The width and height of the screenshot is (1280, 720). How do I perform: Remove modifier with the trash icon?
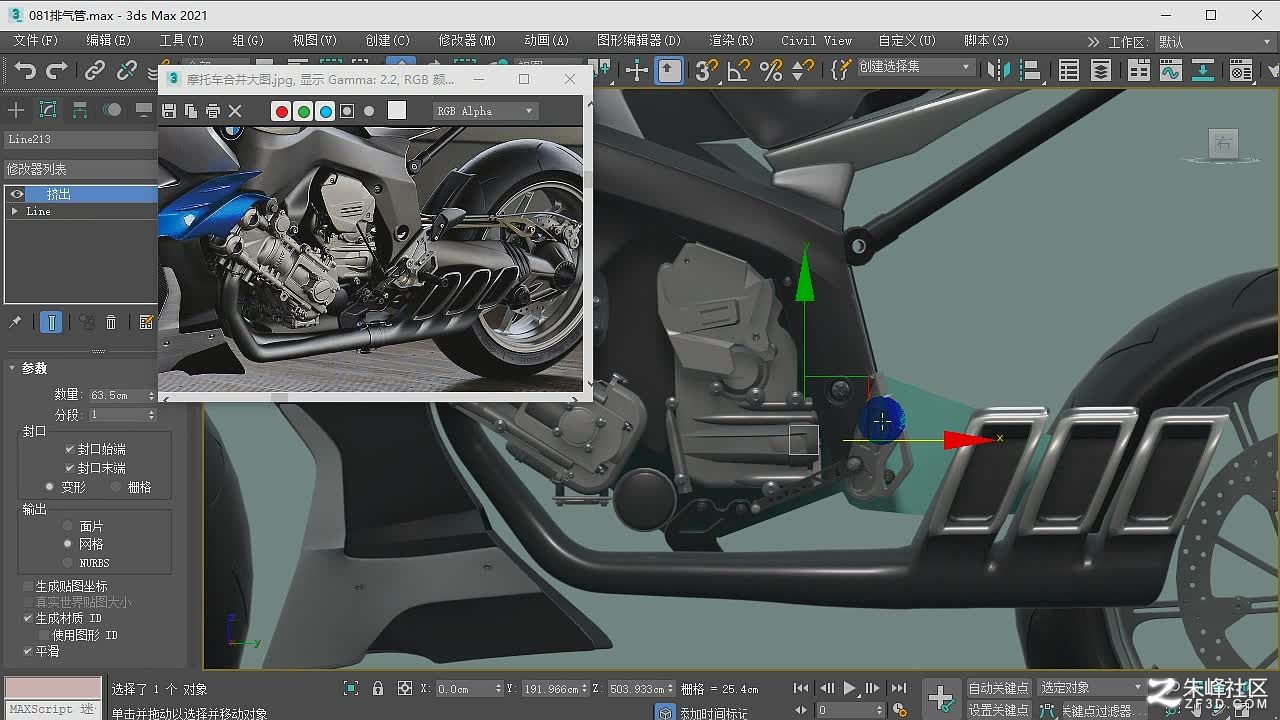click(x=111, y=322)
